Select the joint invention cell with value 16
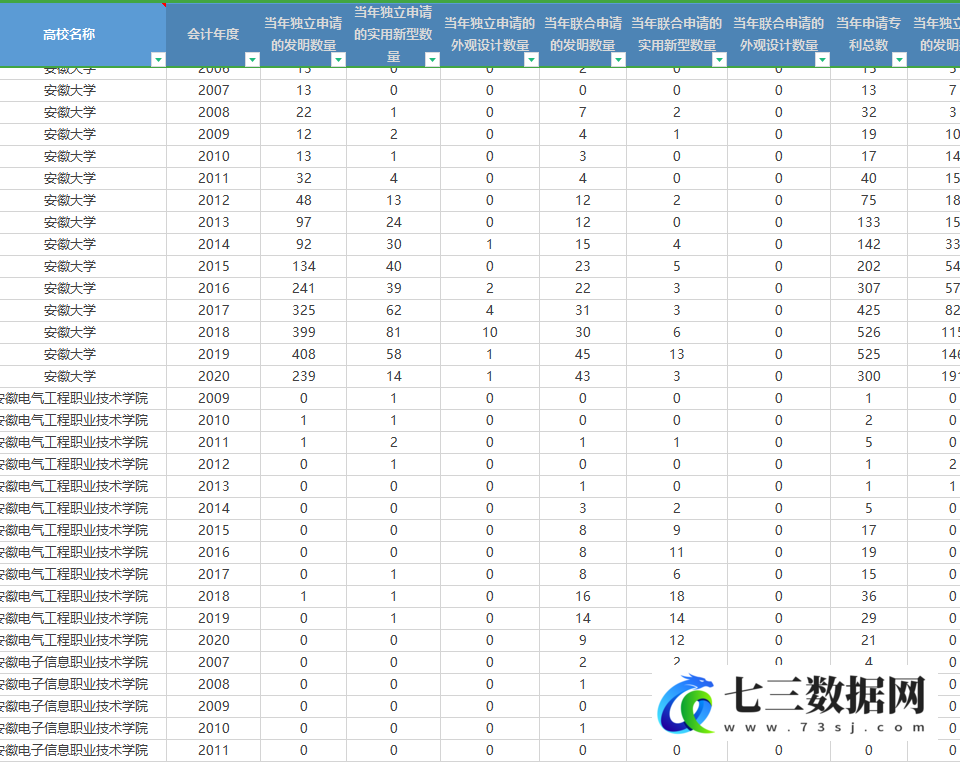Viewport: 960px width, 762px height. pyautogui.click(x=583, y=597)
